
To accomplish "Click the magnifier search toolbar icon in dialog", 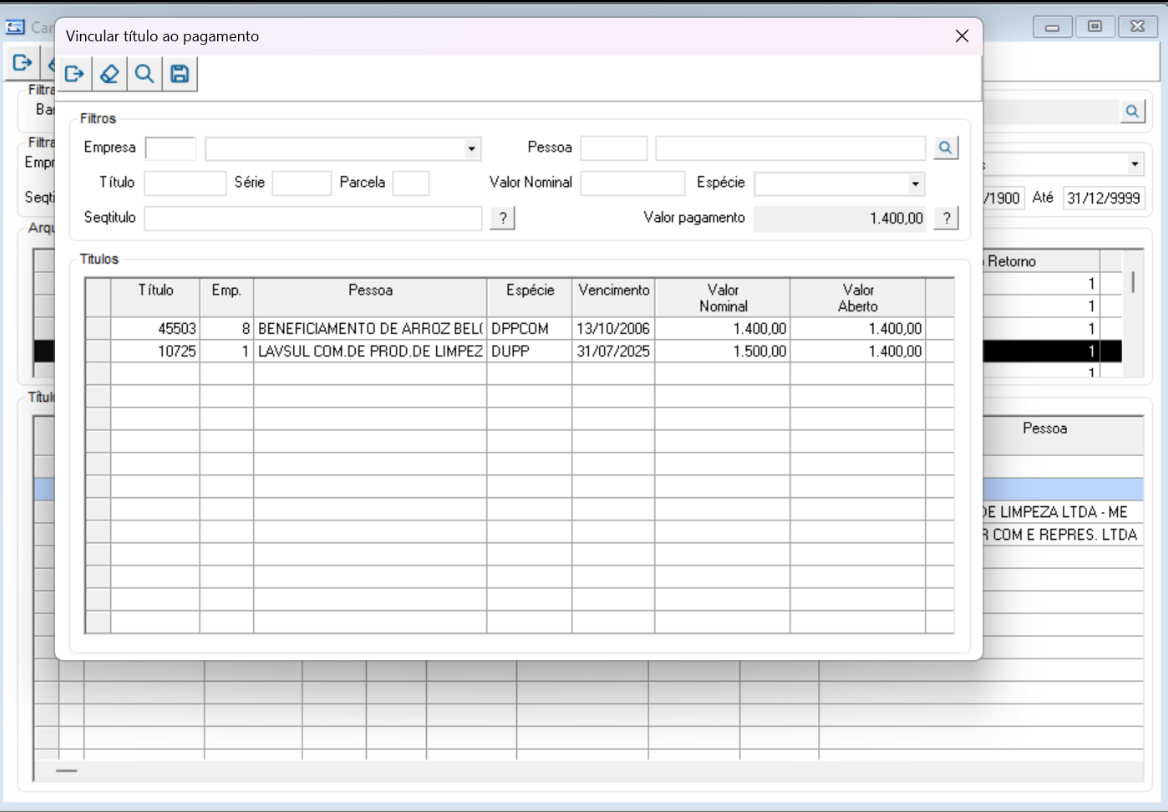I will tap(145, 74).
